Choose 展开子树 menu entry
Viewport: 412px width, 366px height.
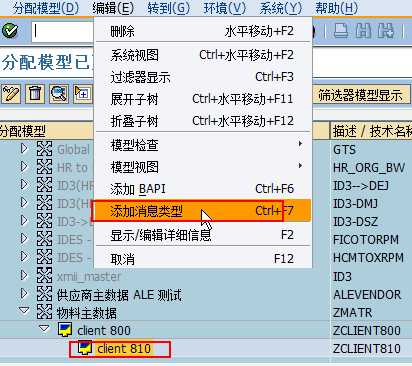pos(203,99)
